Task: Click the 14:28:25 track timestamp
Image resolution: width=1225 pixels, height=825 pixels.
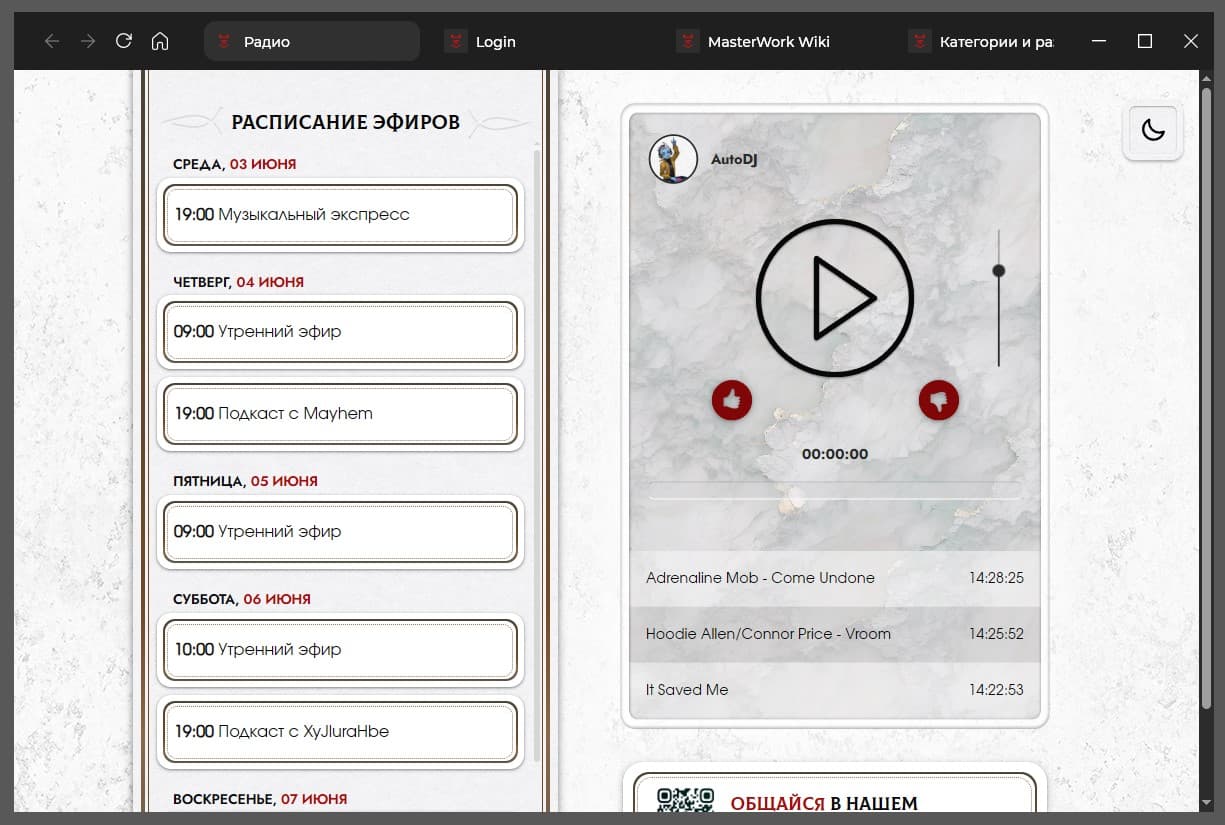Action: (996, 578)
